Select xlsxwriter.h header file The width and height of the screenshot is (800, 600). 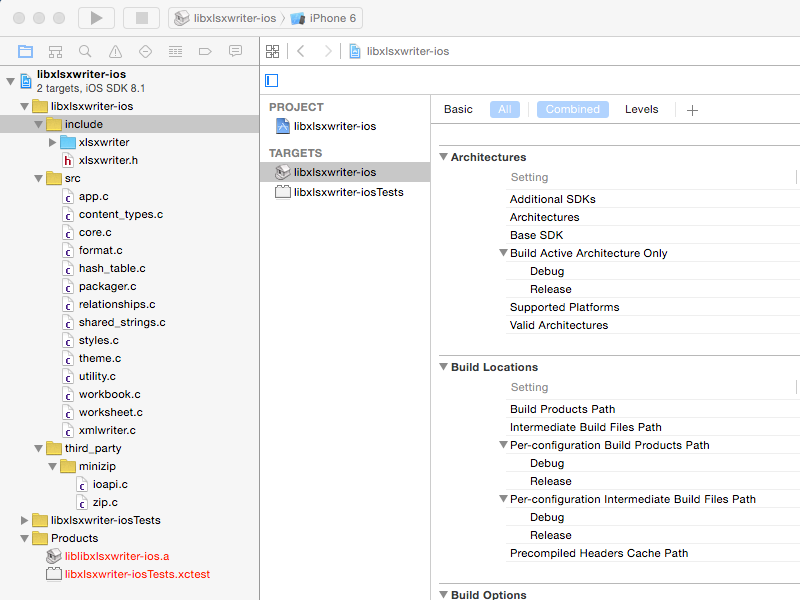pos(108,160)
